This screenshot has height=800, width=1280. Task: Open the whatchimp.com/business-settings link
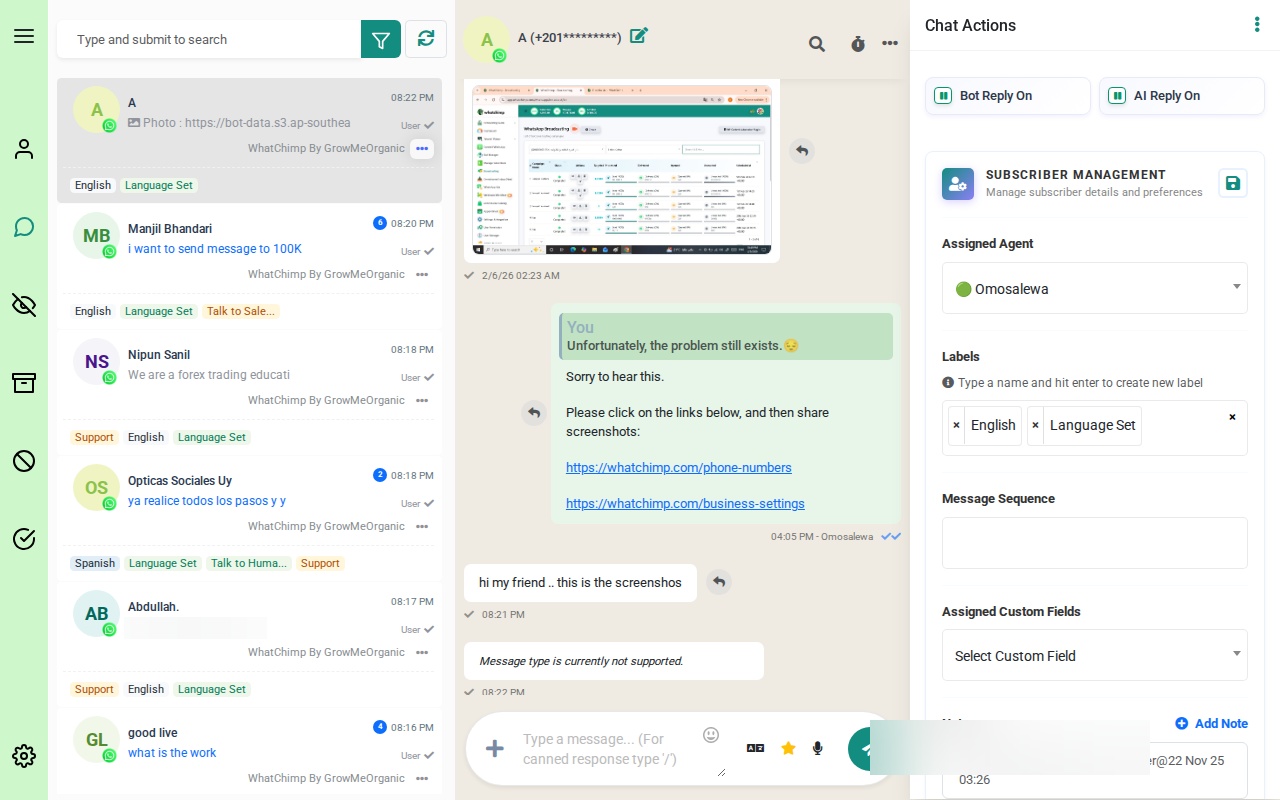tap(685, 503)
